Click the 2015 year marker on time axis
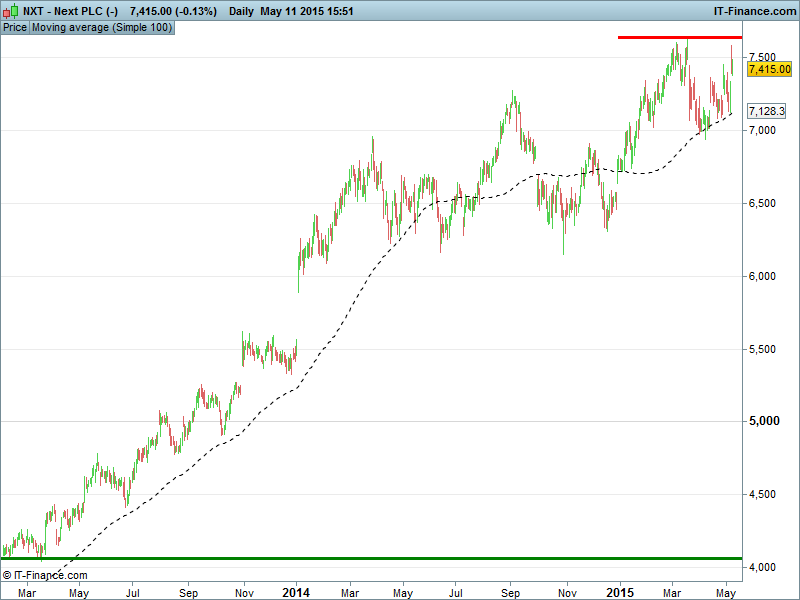The width and height of the screenshot is (800, 600). 620,592
